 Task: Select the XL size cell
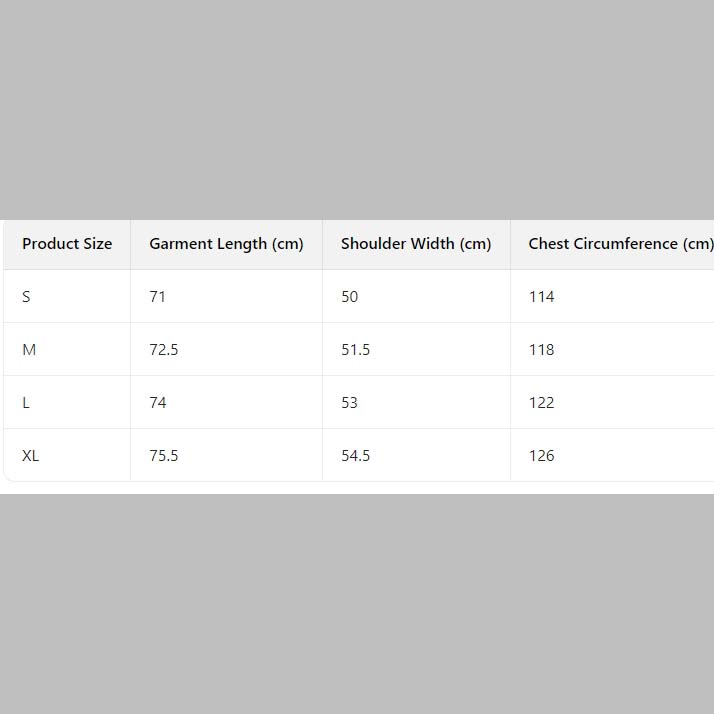tap(31, 456)
